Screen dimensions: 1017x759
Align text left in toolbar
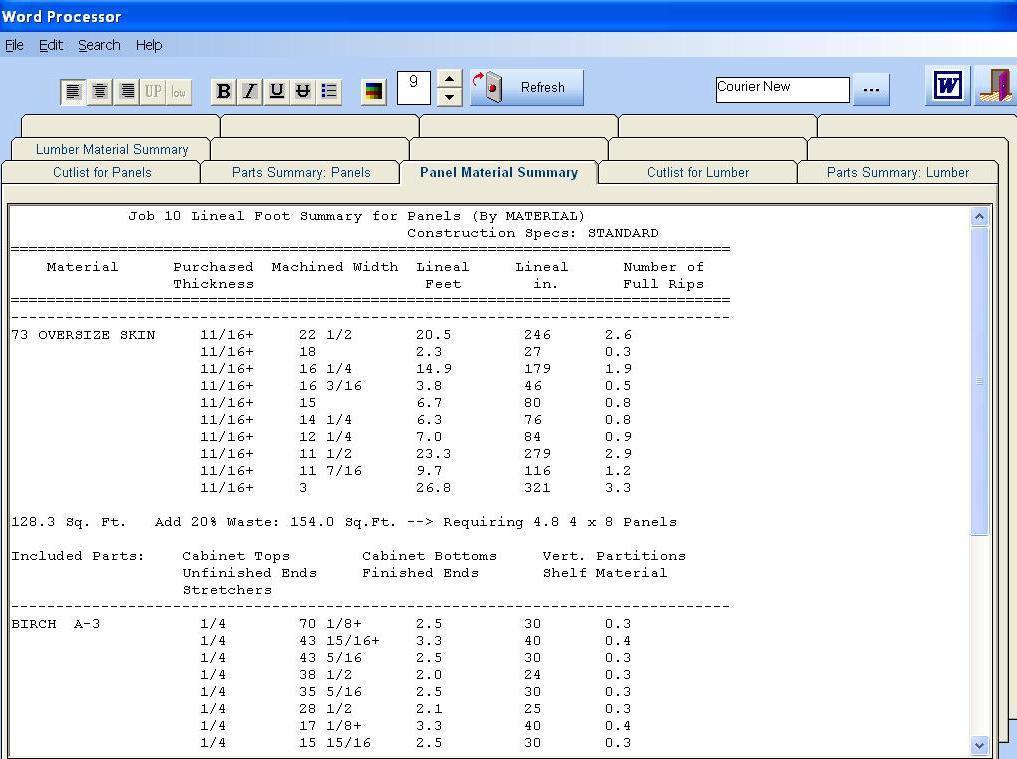point(73,91)
